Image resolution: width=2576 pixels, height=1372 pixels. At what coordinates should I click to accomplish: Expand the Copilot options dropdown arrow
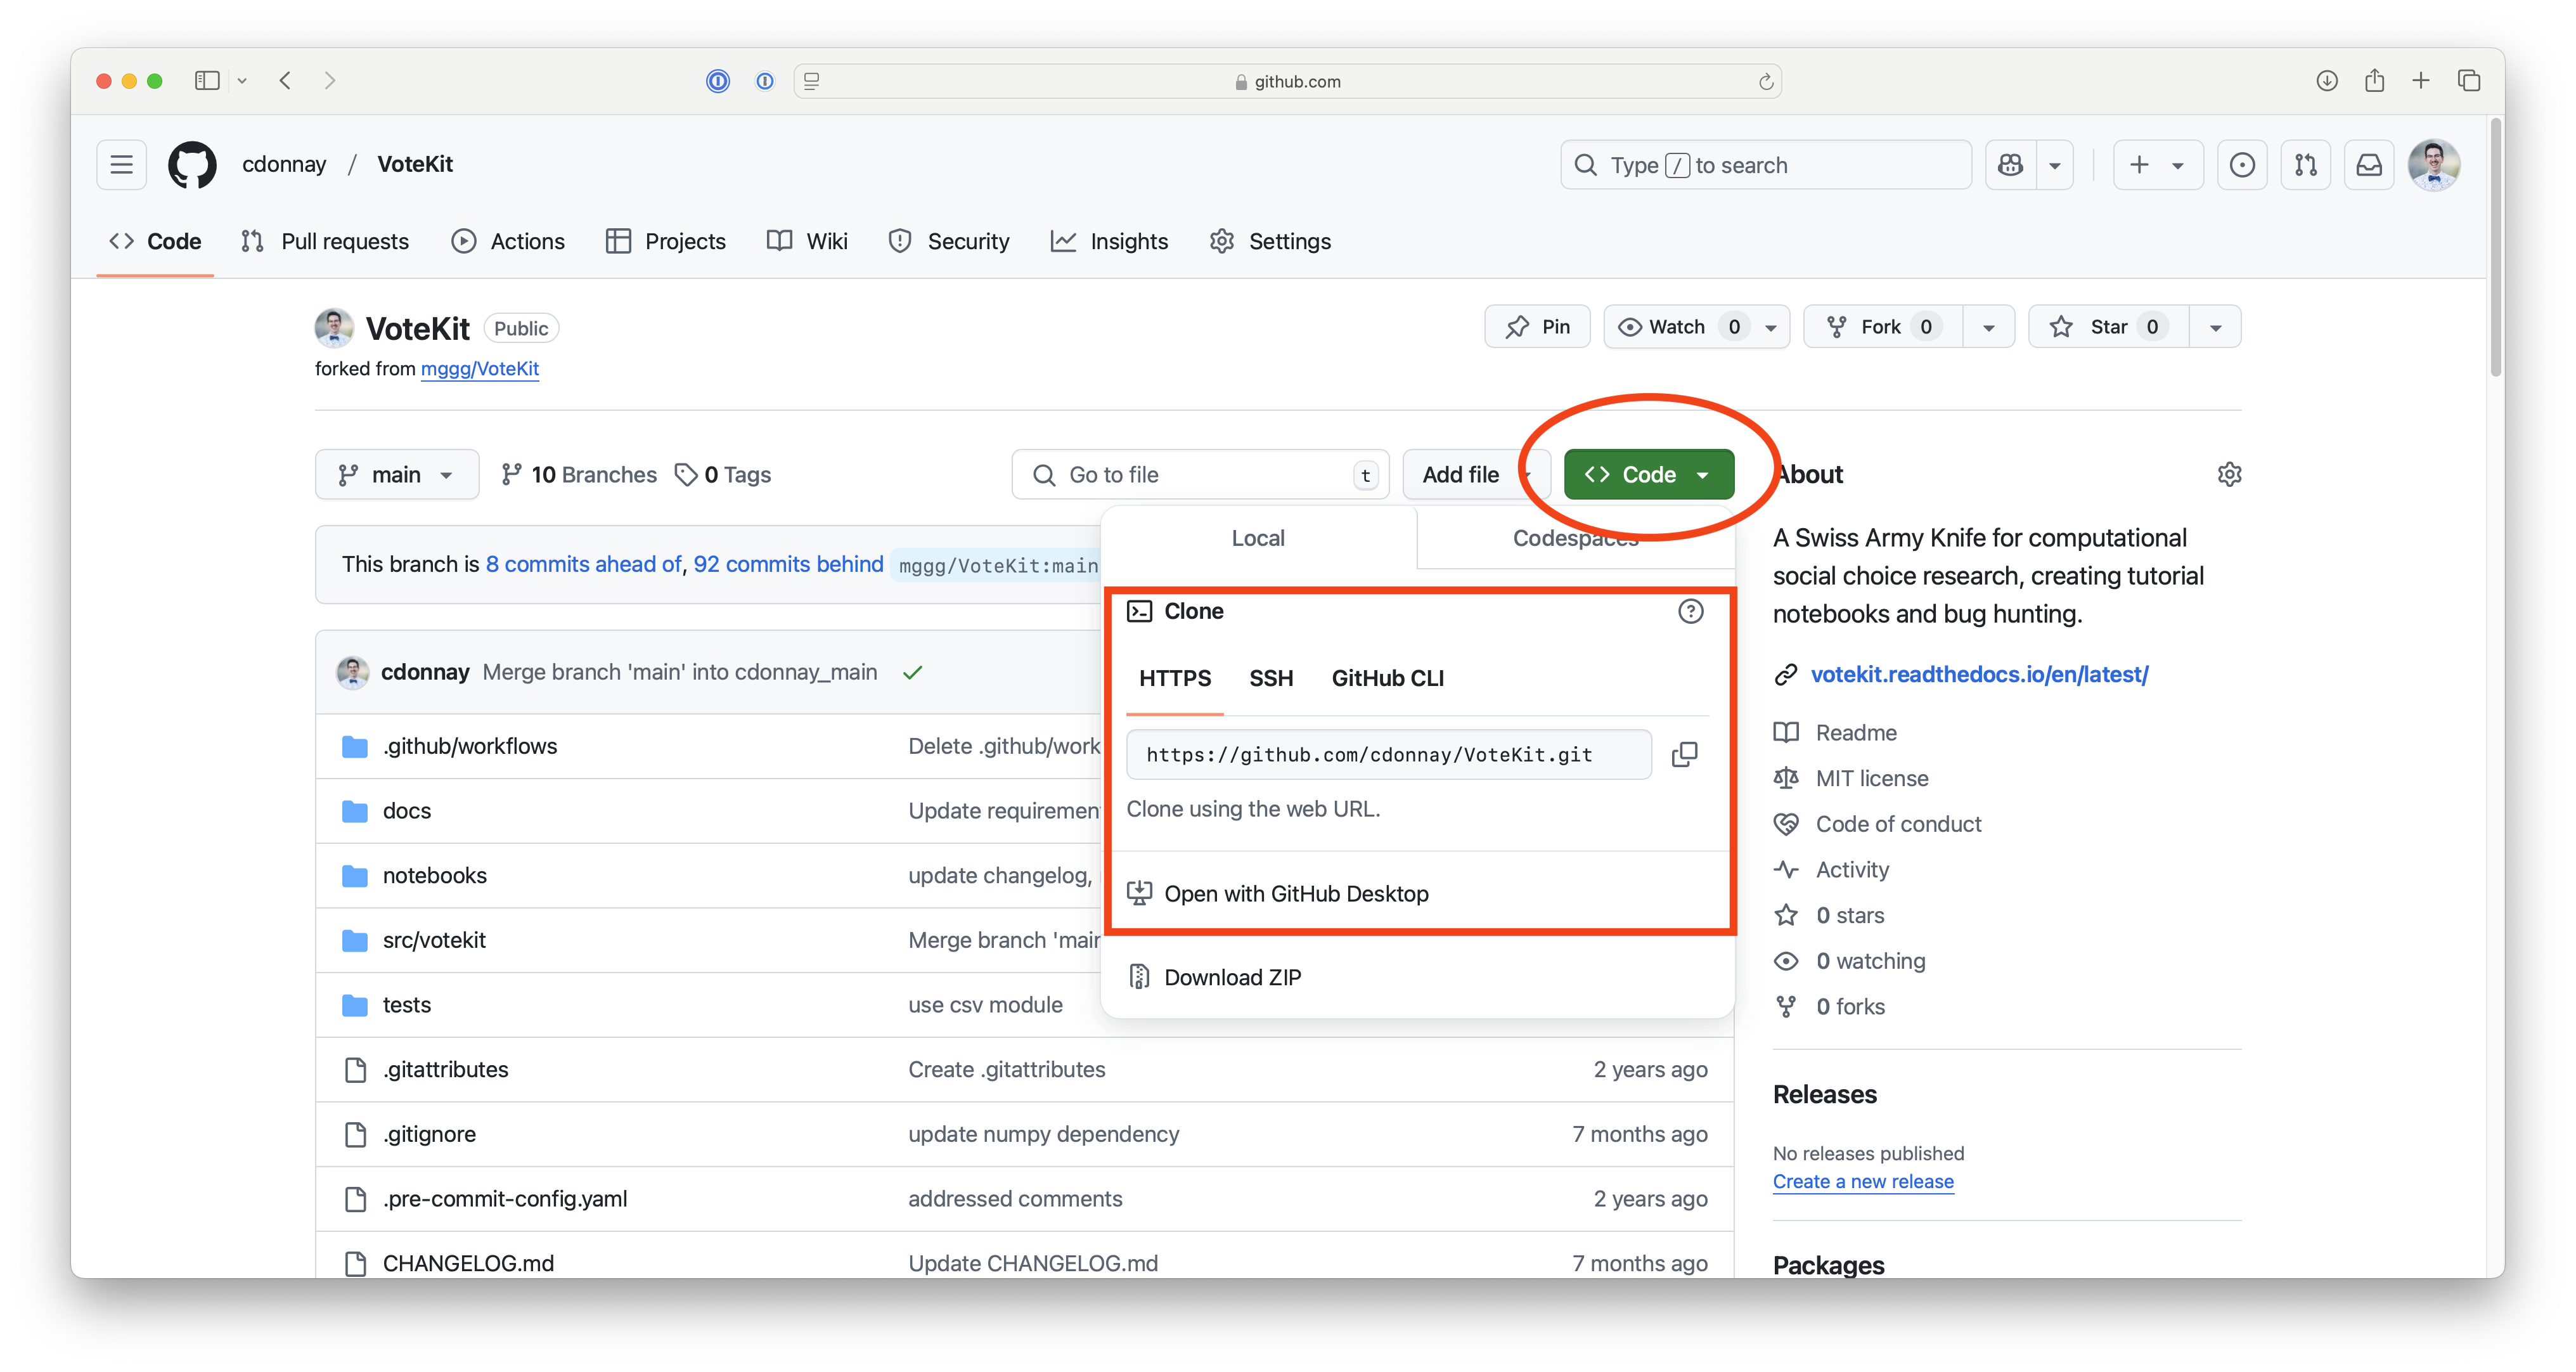pyautogui.click(x=2055, y=165)
